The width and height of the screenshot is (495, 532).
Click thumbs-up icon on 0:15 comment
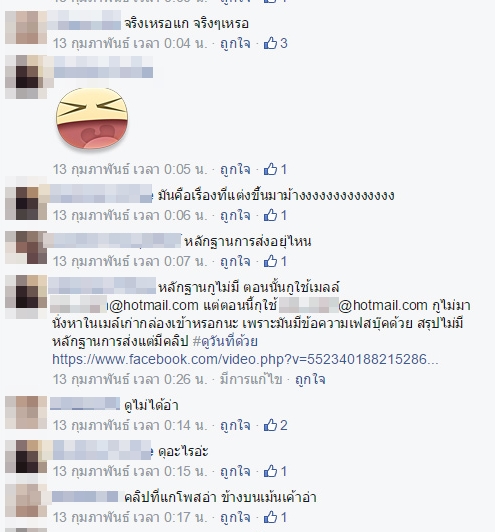point(270,471)
